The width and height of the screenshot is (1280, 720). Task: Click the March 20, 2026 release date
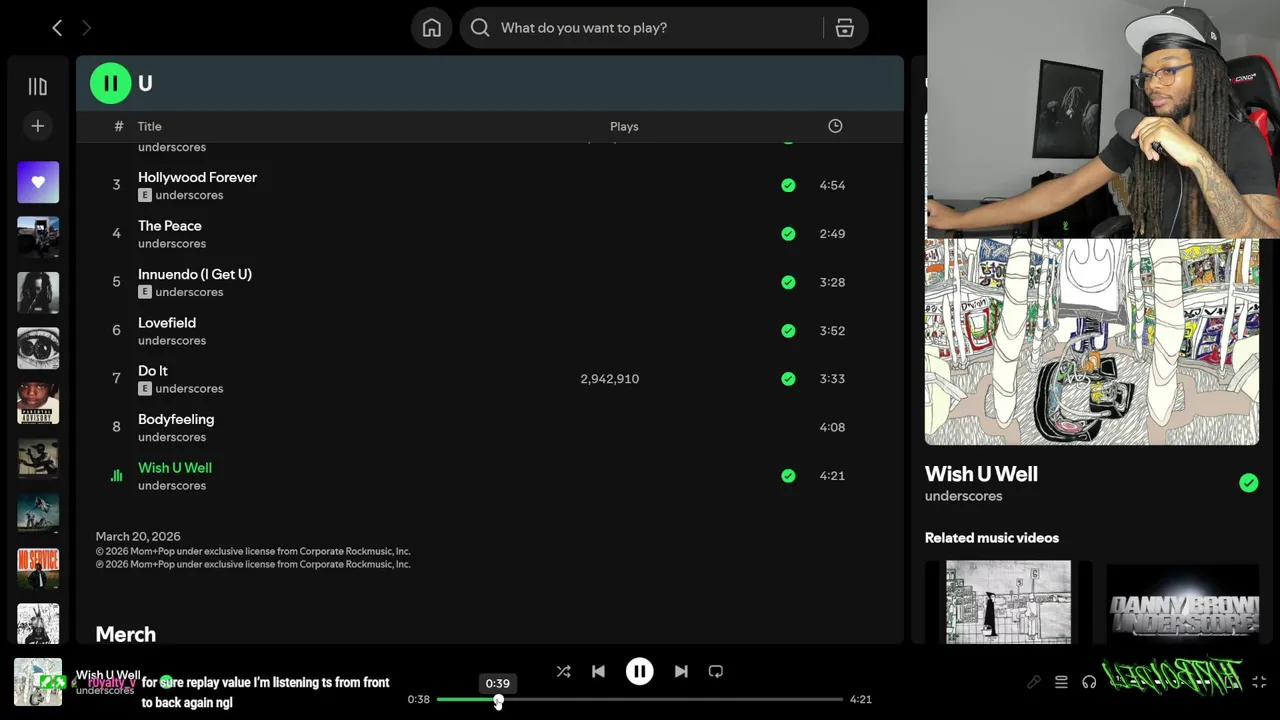point(138,537)
